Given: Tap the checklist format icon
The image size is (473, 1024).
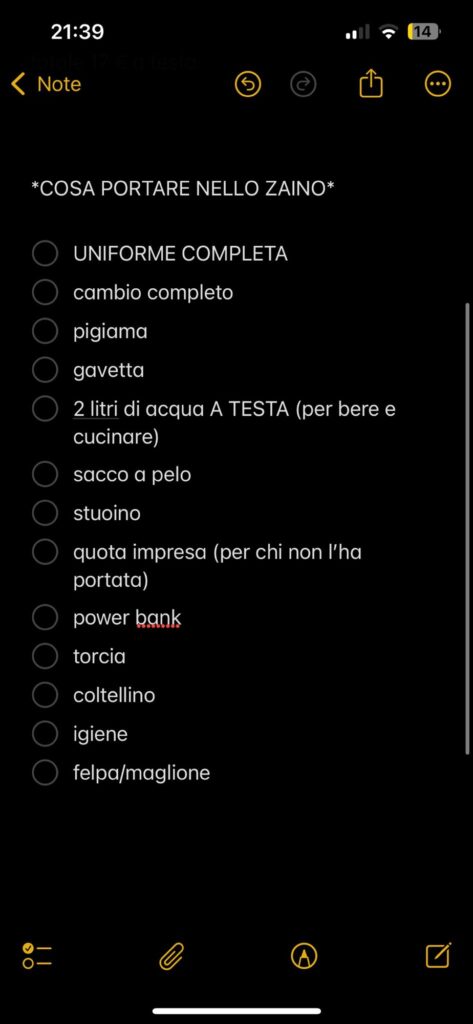Looking at the screenshot, I should coord(37,956).
